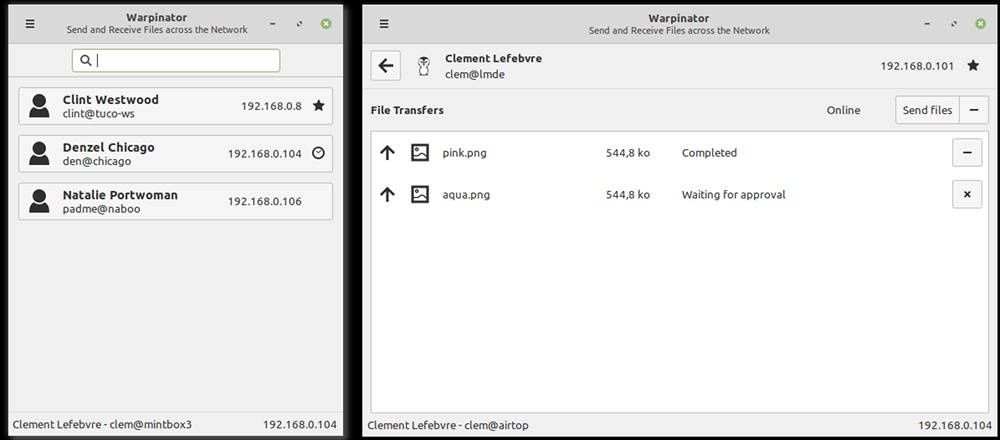
Task: Click clem@lmde hostname text
Action: pyautogui.click(x=475, y=75)
